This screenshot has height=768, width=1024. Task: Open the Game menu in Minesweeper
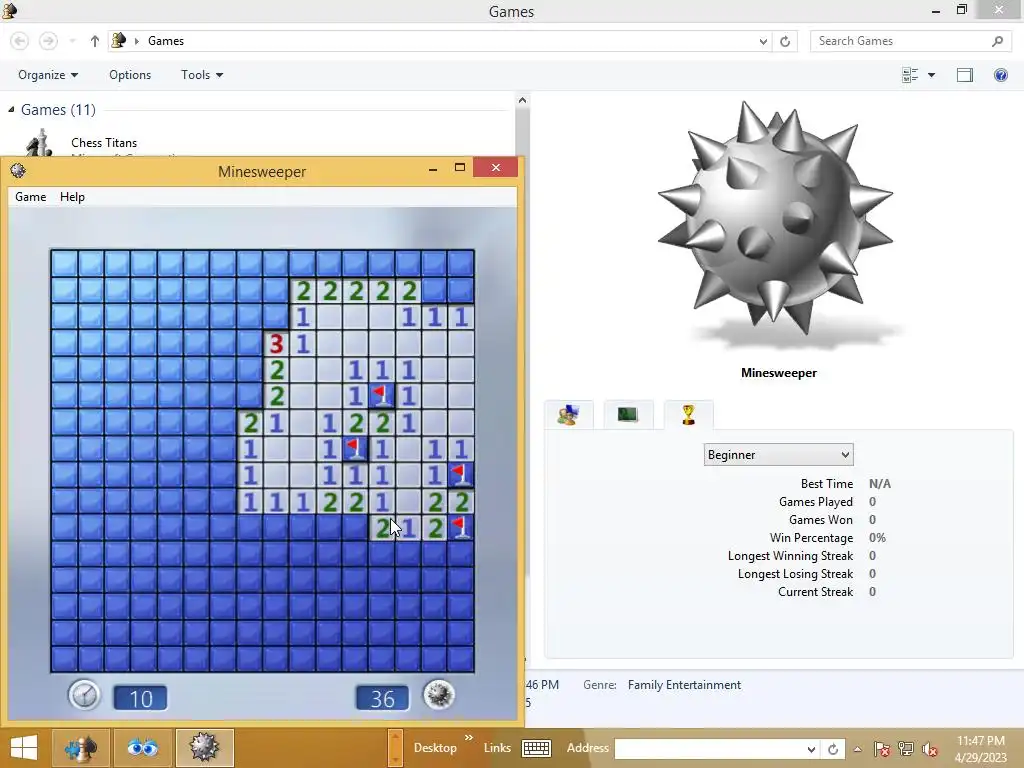[31, 197]
